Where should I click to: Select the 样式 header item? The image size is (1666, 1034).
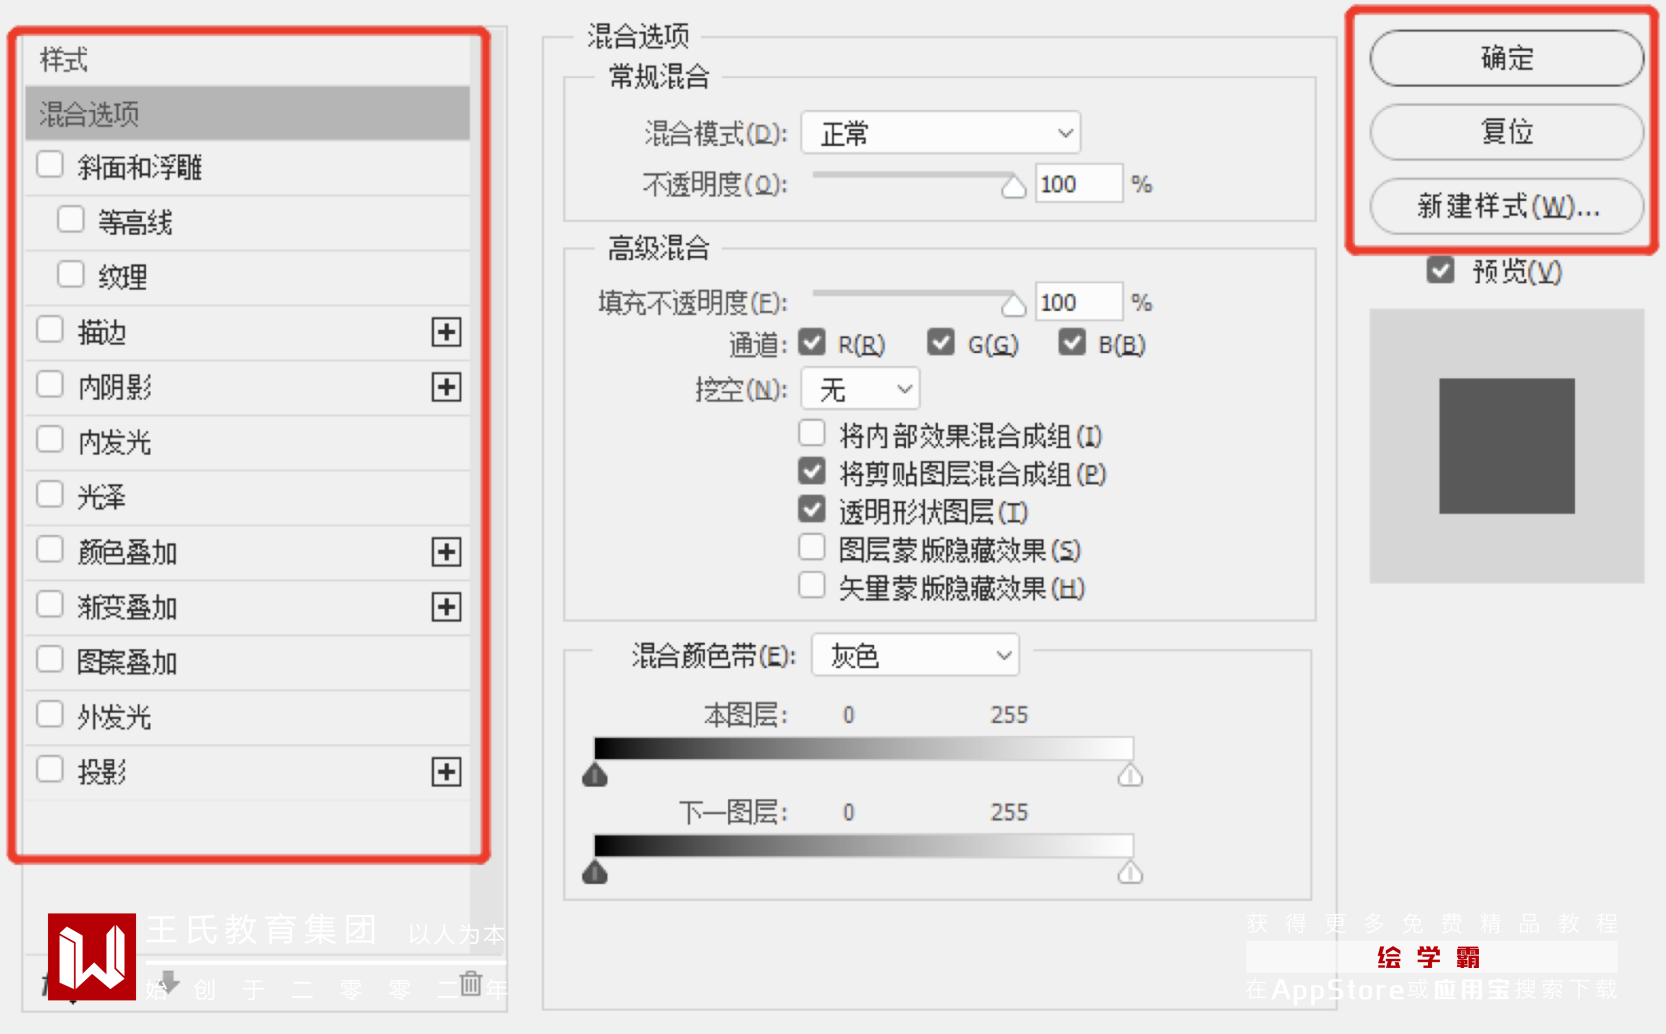tap(247, 60)
